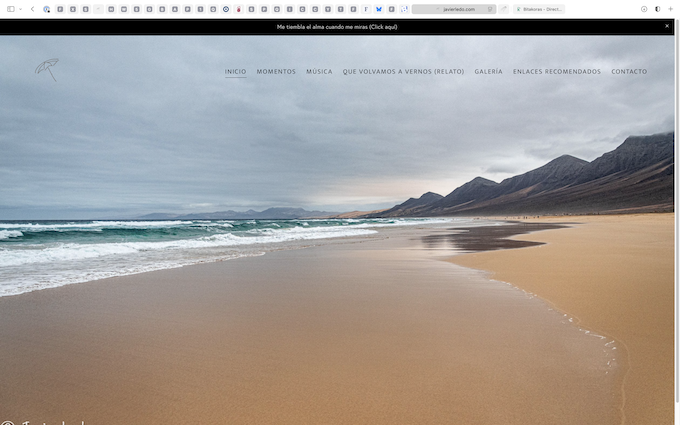Open the tab with the dotted blue favicon
This screenshot has height=425, width=680.
[404, 9]
